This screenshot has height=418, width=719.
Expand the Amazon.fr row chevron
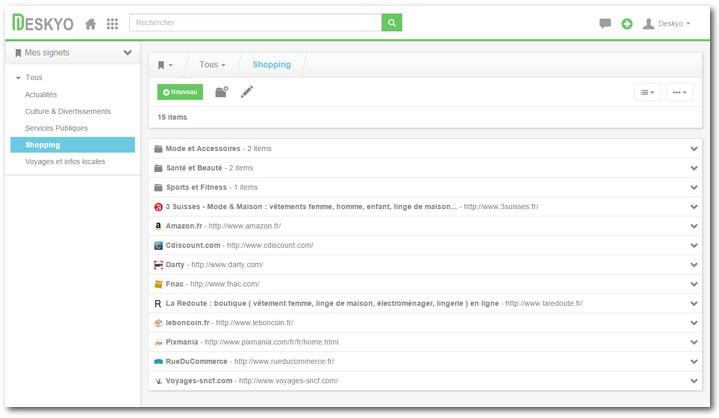point(694,226)
